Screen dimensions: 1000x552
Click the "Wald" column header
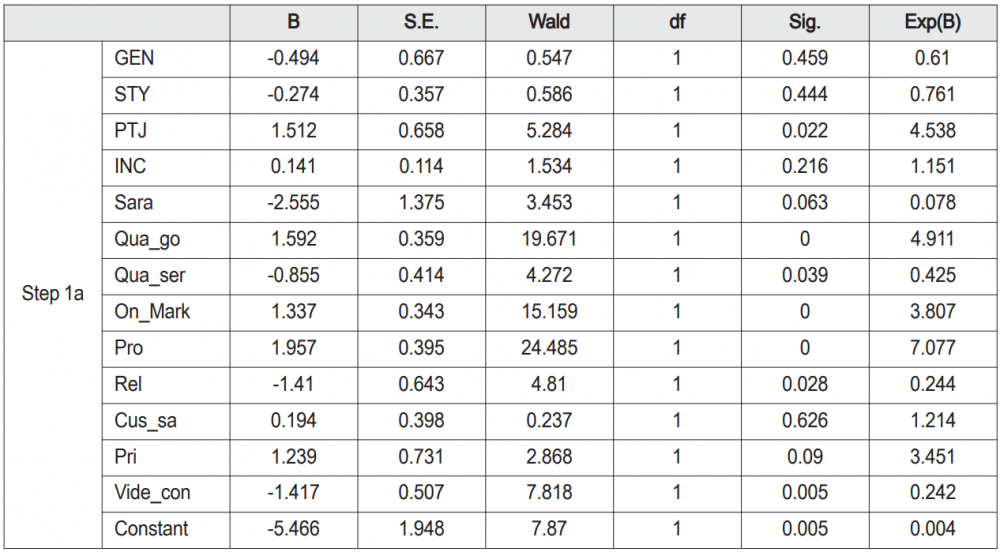click(549, 22)
